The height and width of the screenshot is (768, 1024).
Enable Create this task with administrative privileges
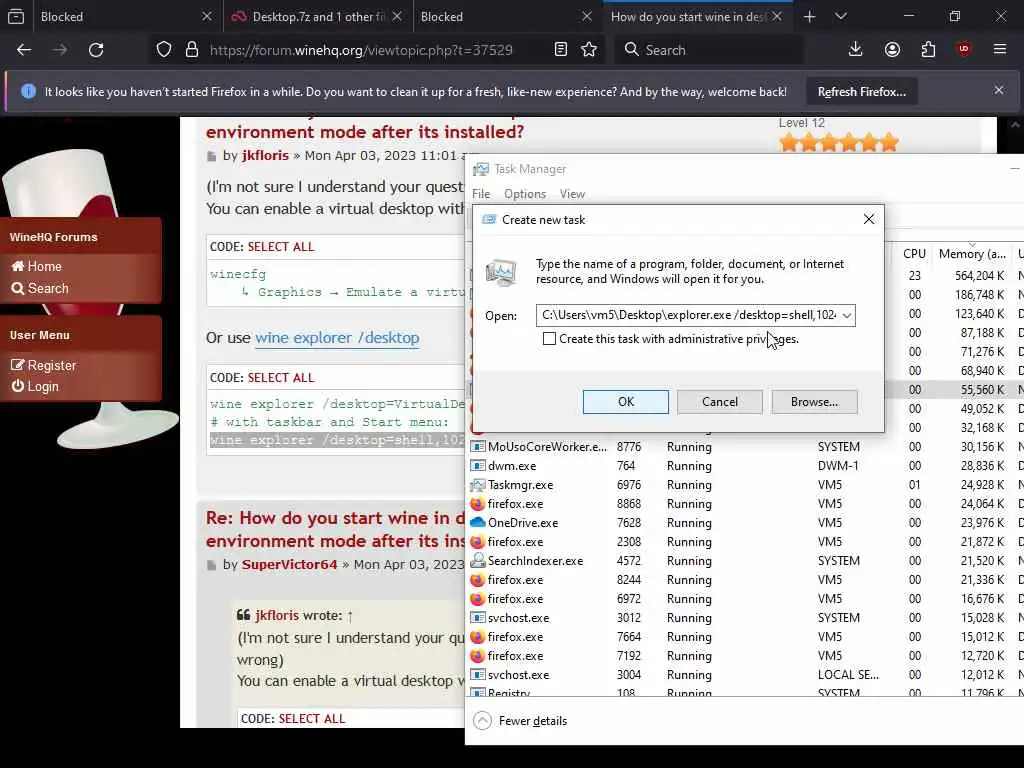[x=549, y=339]
